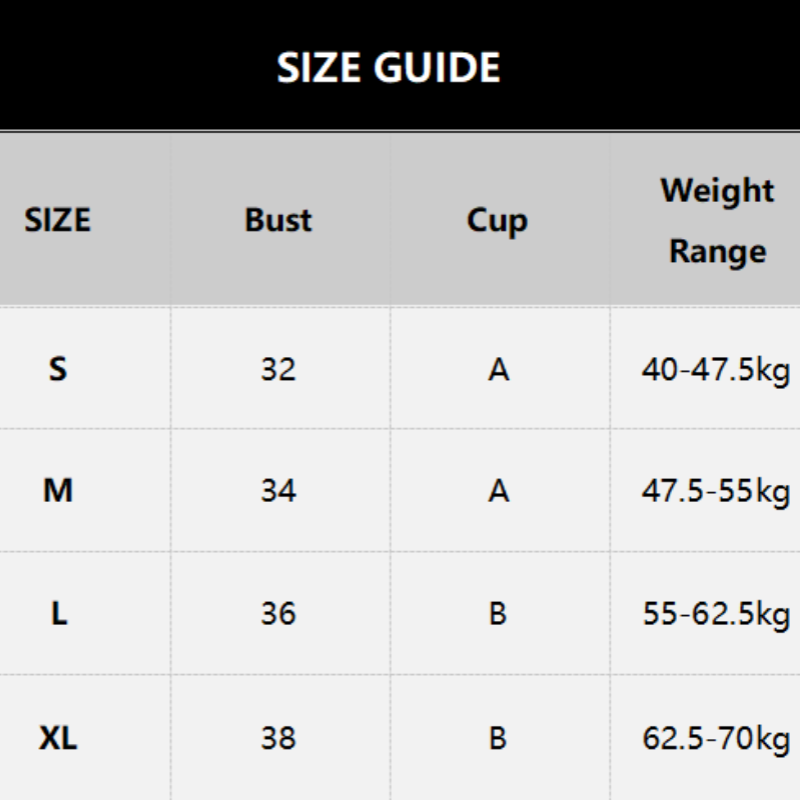Select the M size row label
Screen dimensions: 800x800
click(x=58, y=490)
